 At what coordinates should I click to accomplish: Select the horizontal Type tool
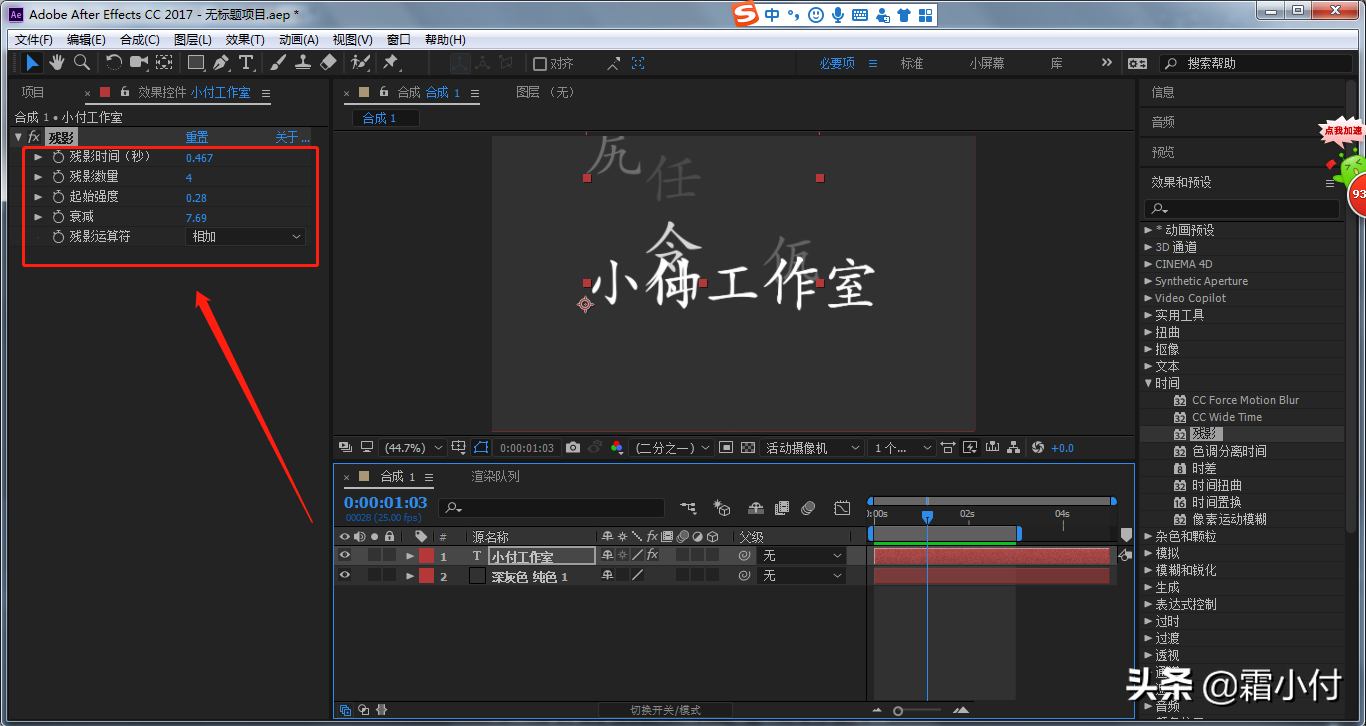(x=246, y=63)
